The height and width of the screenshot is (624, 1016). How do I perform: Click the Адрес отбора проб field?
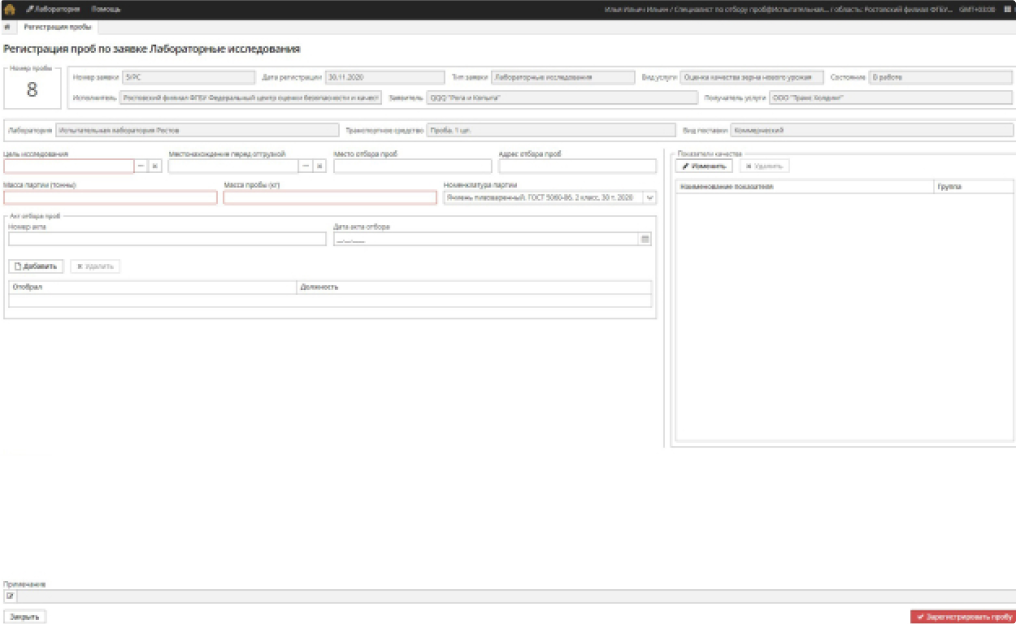click(x=577, y=167)
